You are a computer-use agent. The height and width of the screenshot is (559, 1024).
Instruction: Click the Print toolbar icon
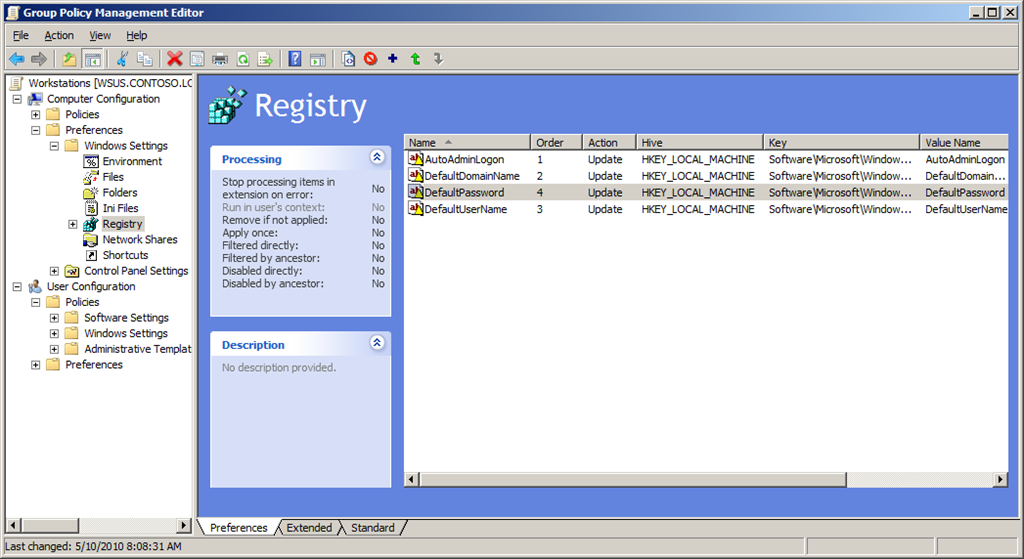(220, 59)
